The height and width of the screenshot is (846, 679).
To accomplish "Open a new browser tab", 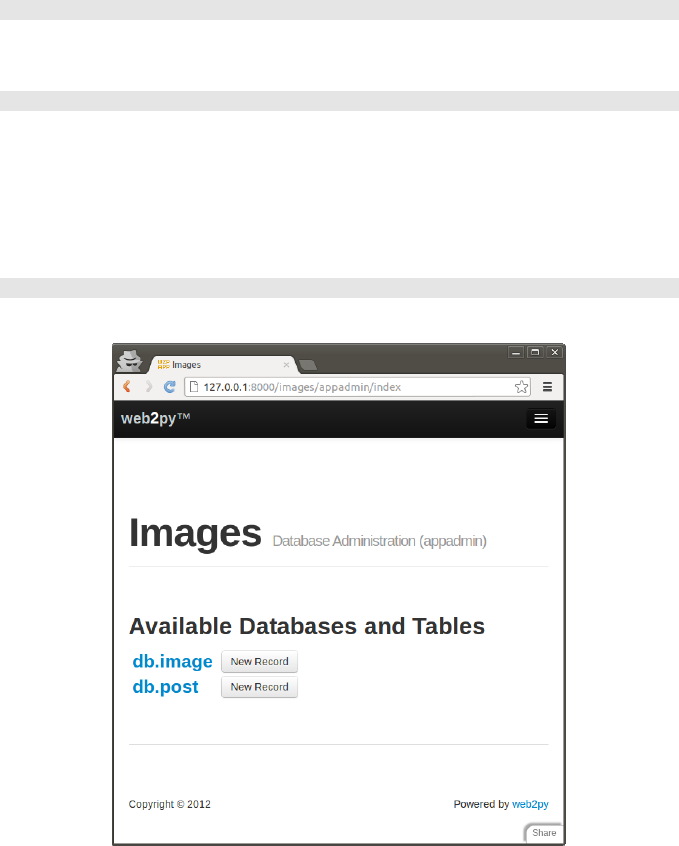I will point(308,365).
